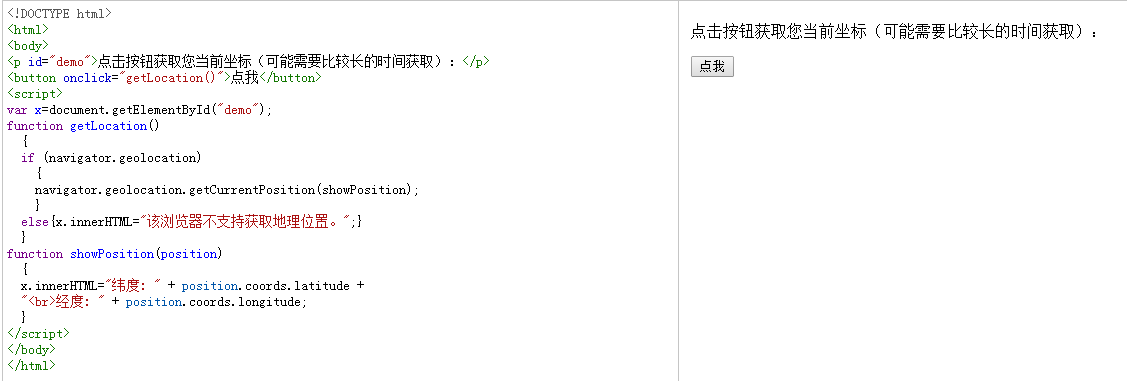Click the opening <script> tag line
The image size is (1127, 381).
pyautogui.click(x=34, y=93)
